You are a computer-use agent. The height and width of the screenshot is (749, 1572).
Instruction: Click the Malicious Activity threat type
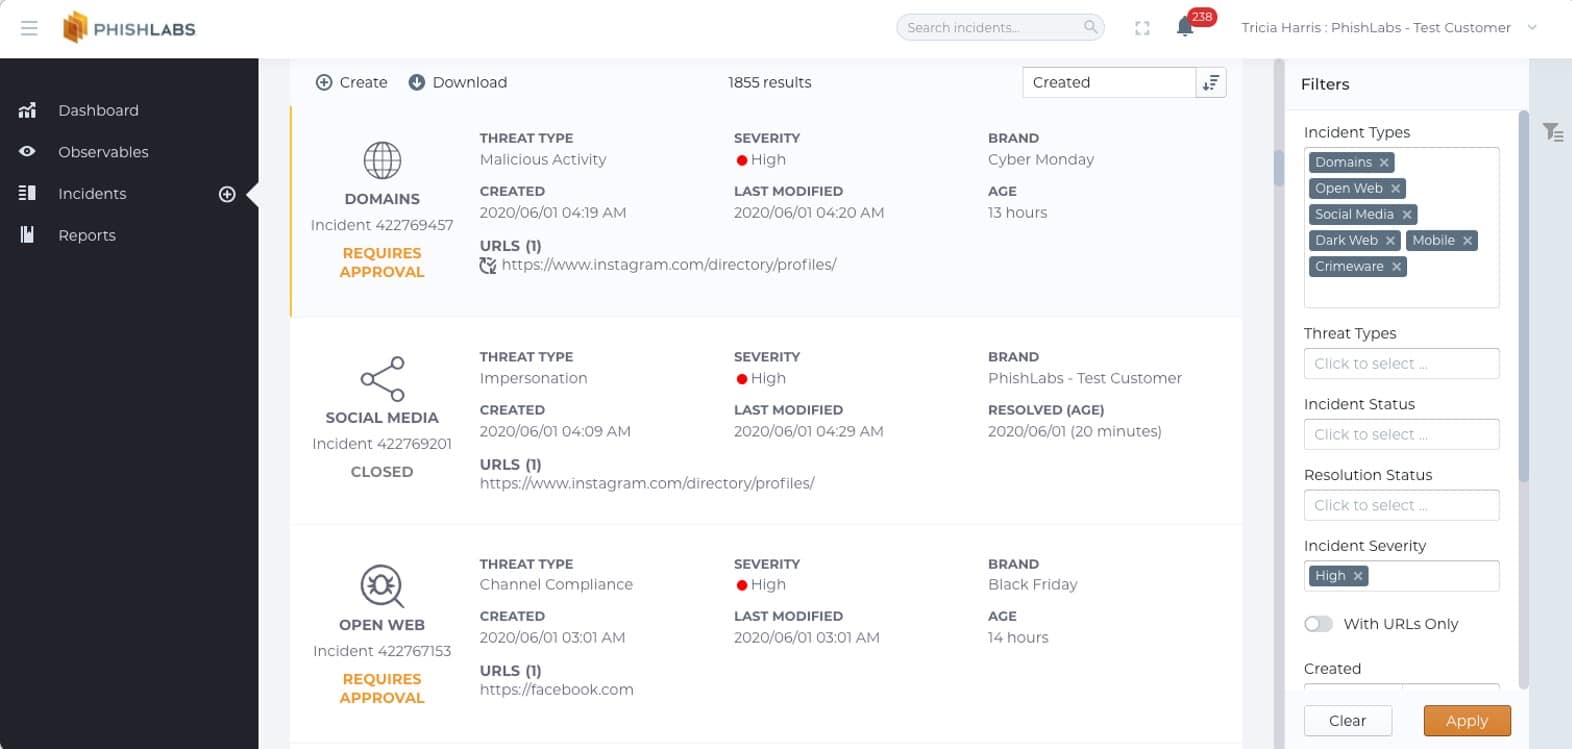[x=543, y=160]
